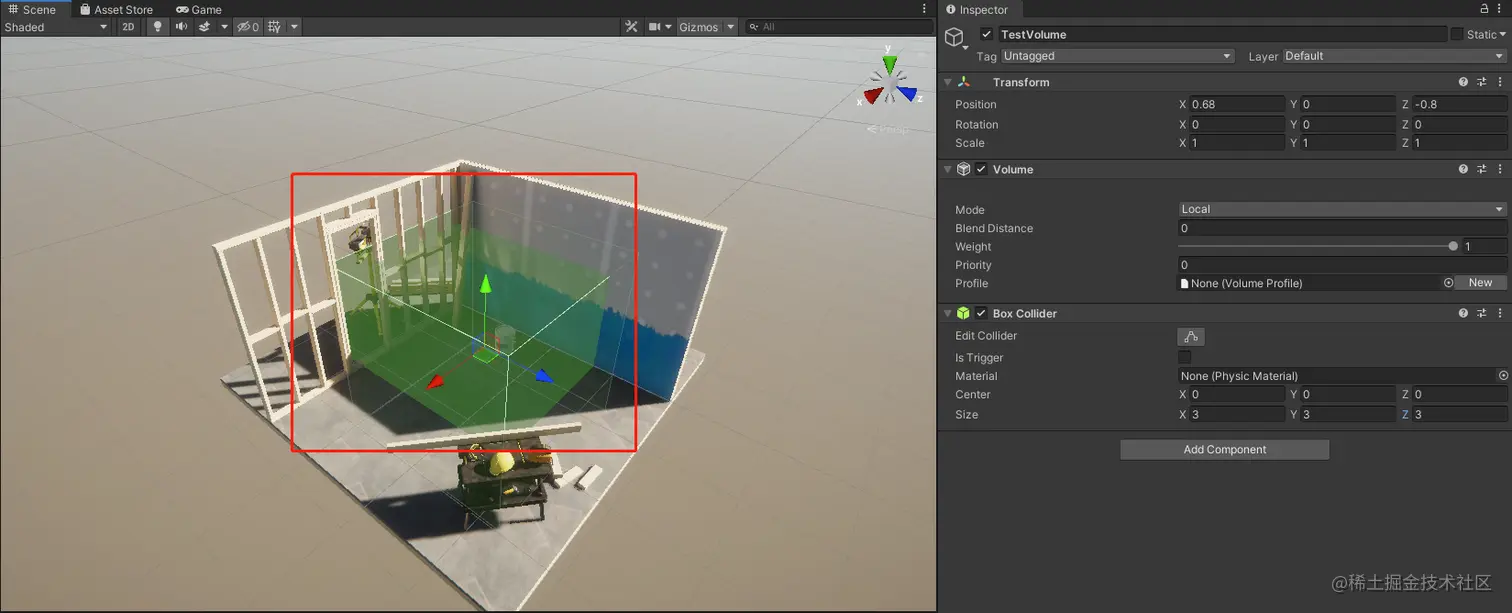Image resolution: width=1512 pixels, height=613 pixels.
Task: Click the TestVolume name field
Action: [1221, 34]
